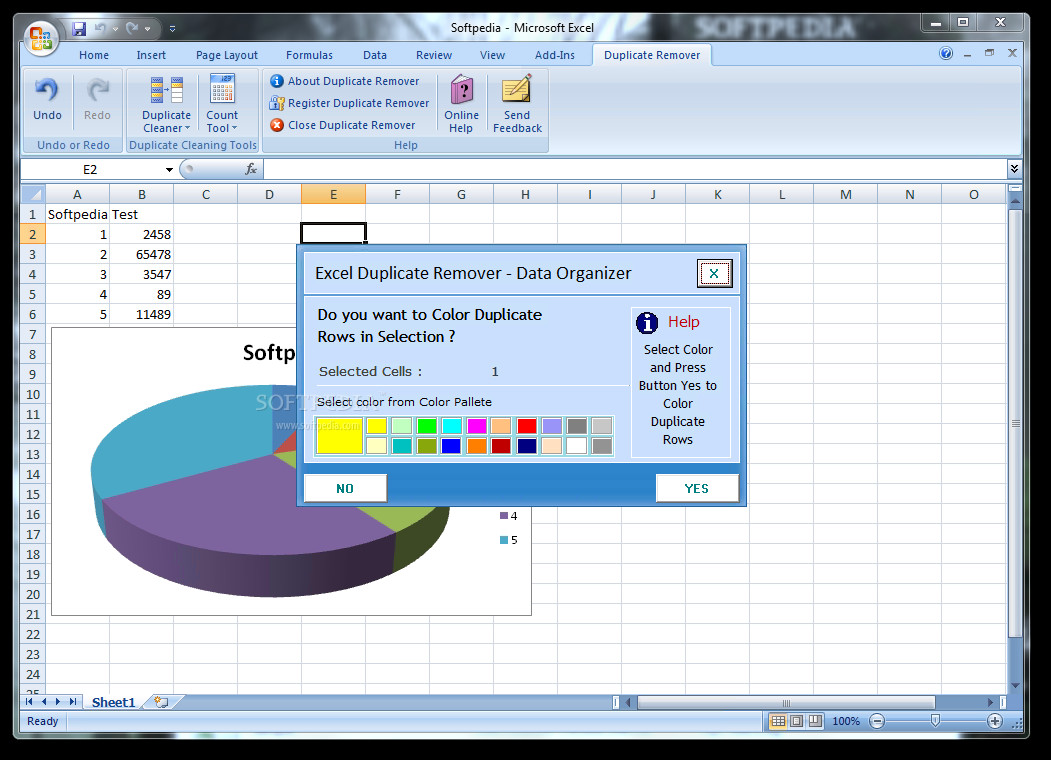Pick the white palette swatch
1051x760 pixels.
click(x=576, y=446)
